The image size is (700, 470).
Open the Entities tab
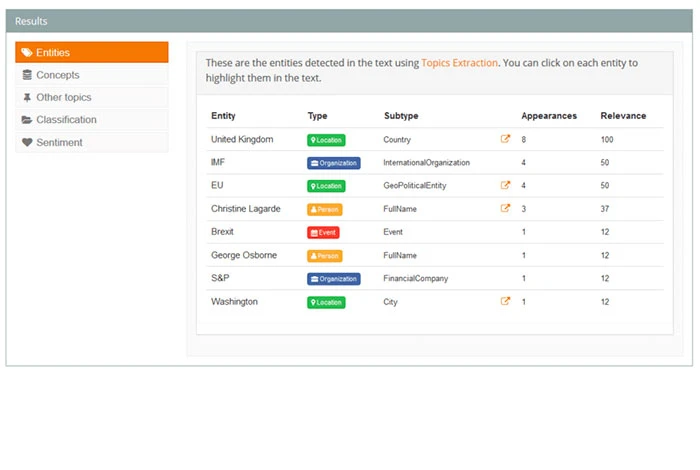[x=92, y=52]
